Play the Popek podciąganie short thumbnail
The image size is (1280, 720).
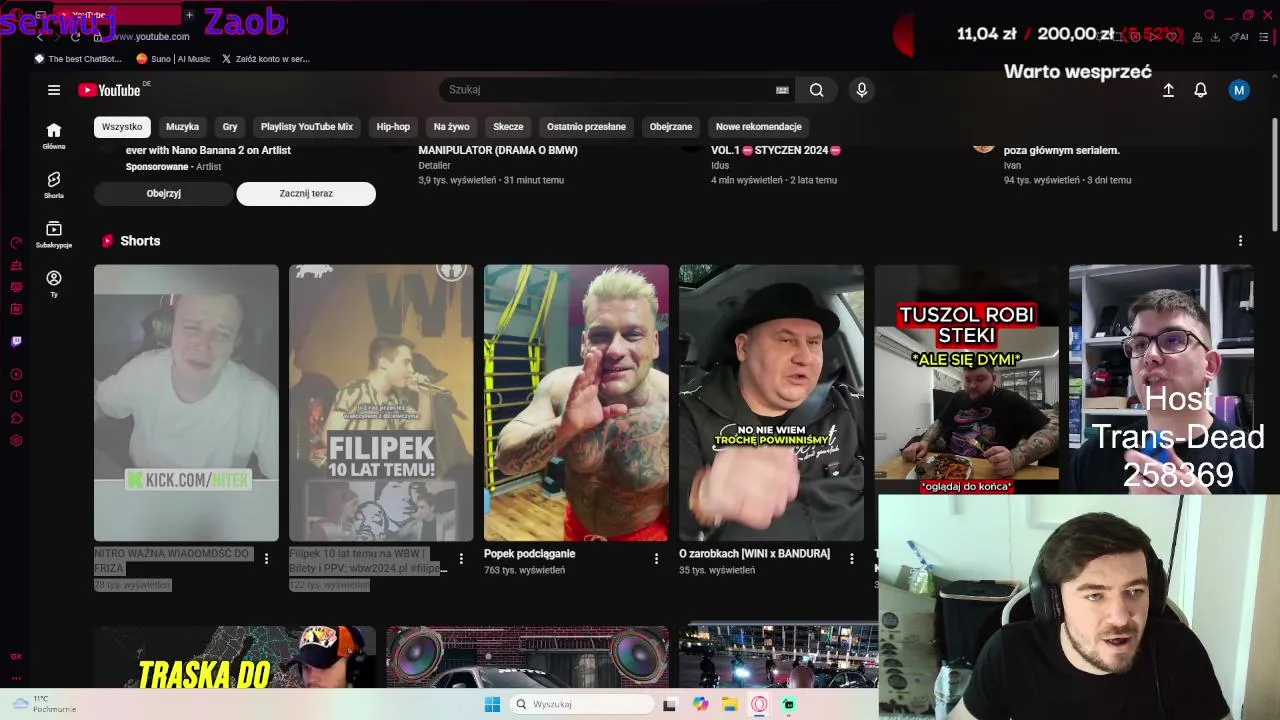click(x=576, y=403)
